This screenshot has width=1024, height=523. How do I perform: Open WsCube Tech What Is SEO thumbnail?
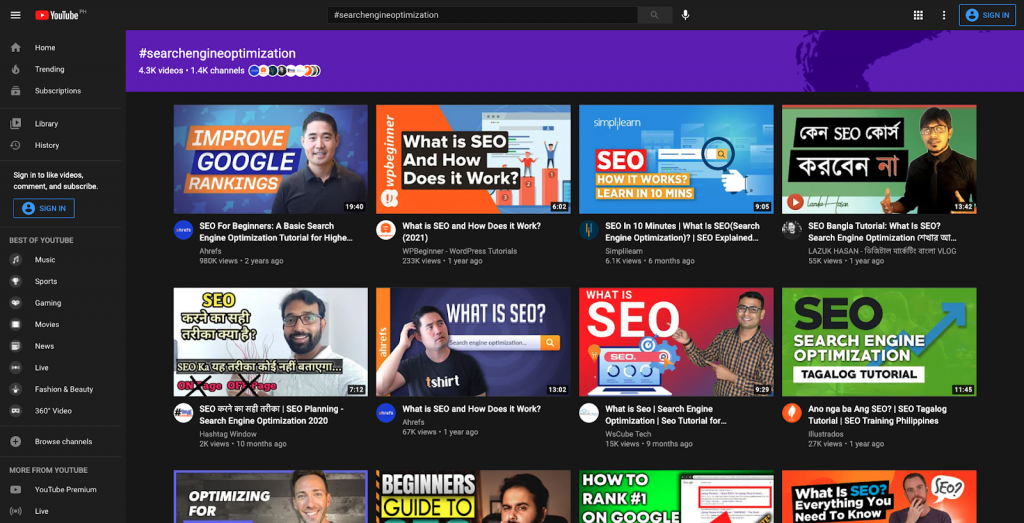tap(676, 342)
